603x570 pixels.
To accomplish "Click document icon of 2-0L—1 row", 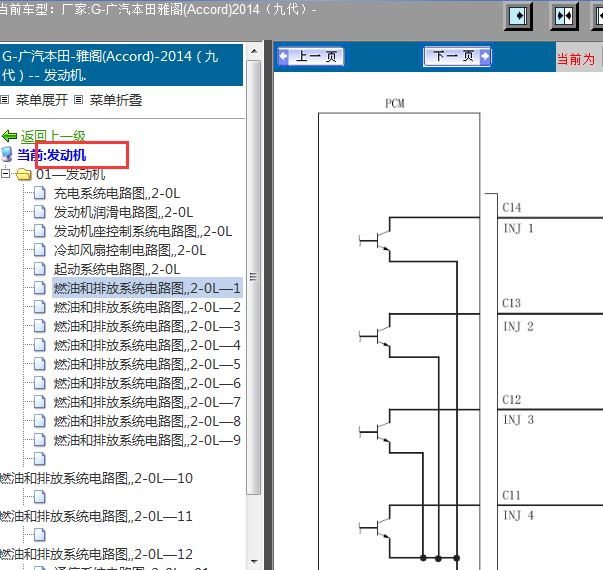I will (40, 288).
